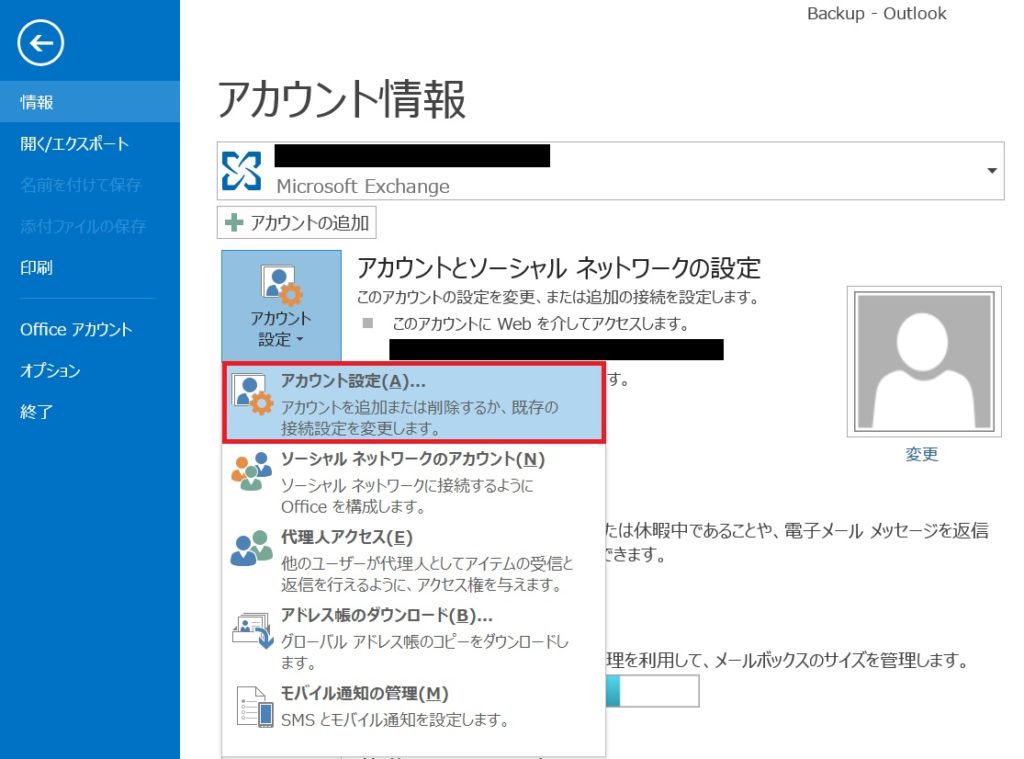Select 終了 to exit Outlook
1024x759 pixels.
tap(90, 412)
